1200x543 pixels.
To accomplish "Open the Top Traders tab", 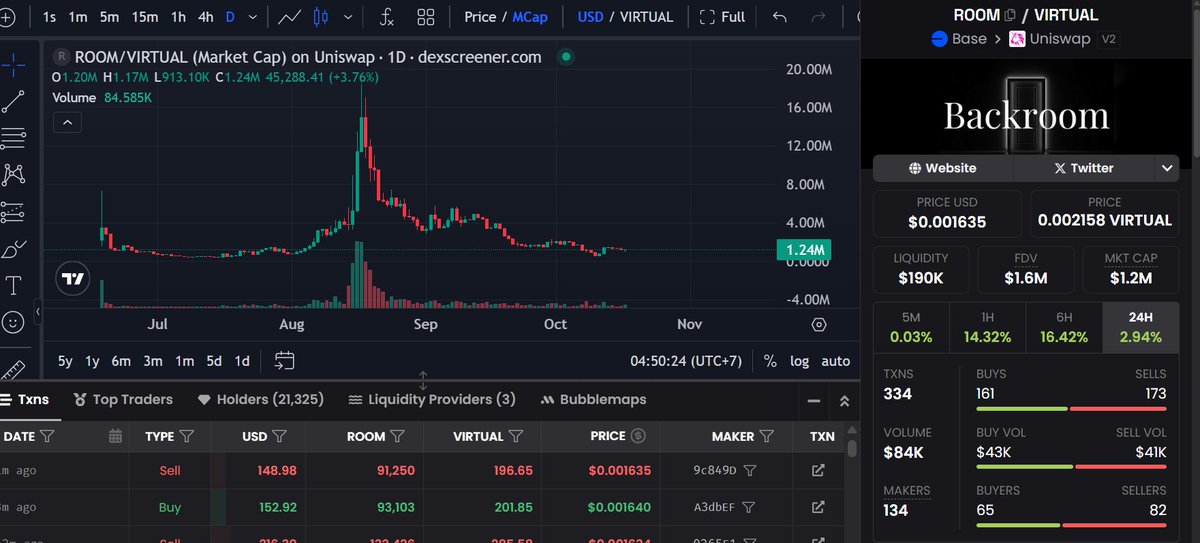I will (123, 399).
